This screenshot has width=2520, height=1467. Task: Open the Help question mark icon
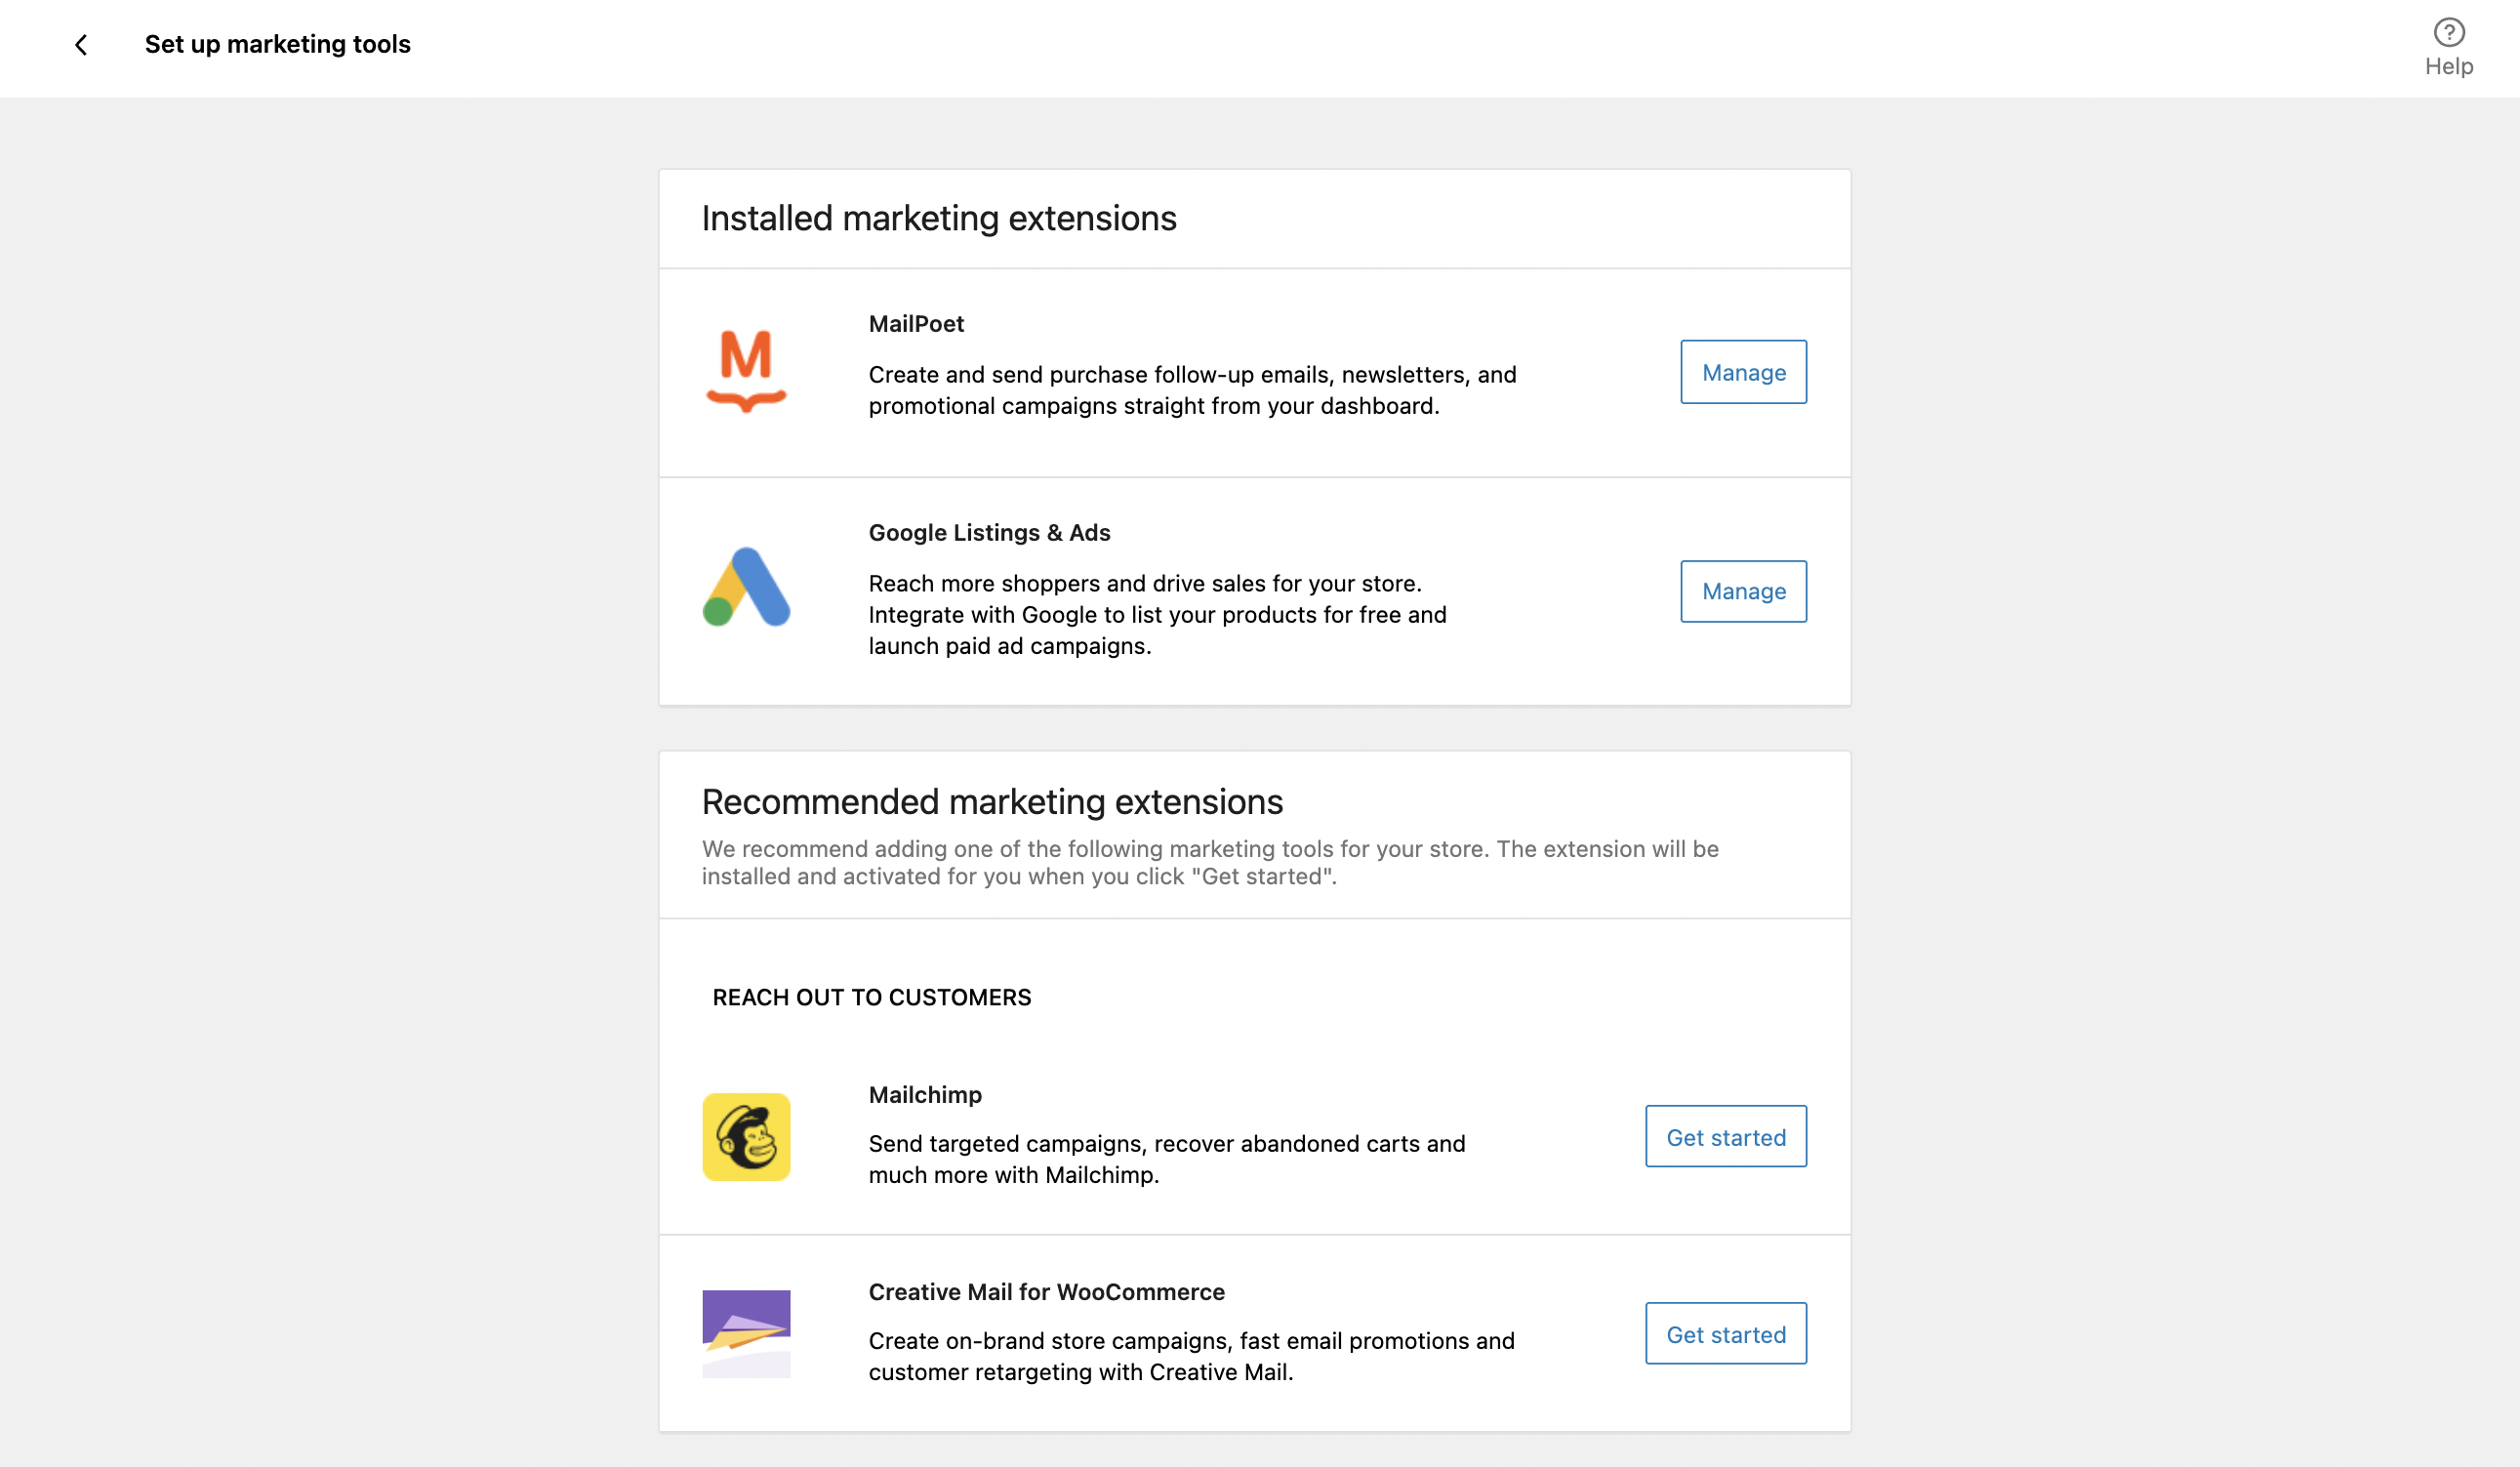click(2448, 33)
